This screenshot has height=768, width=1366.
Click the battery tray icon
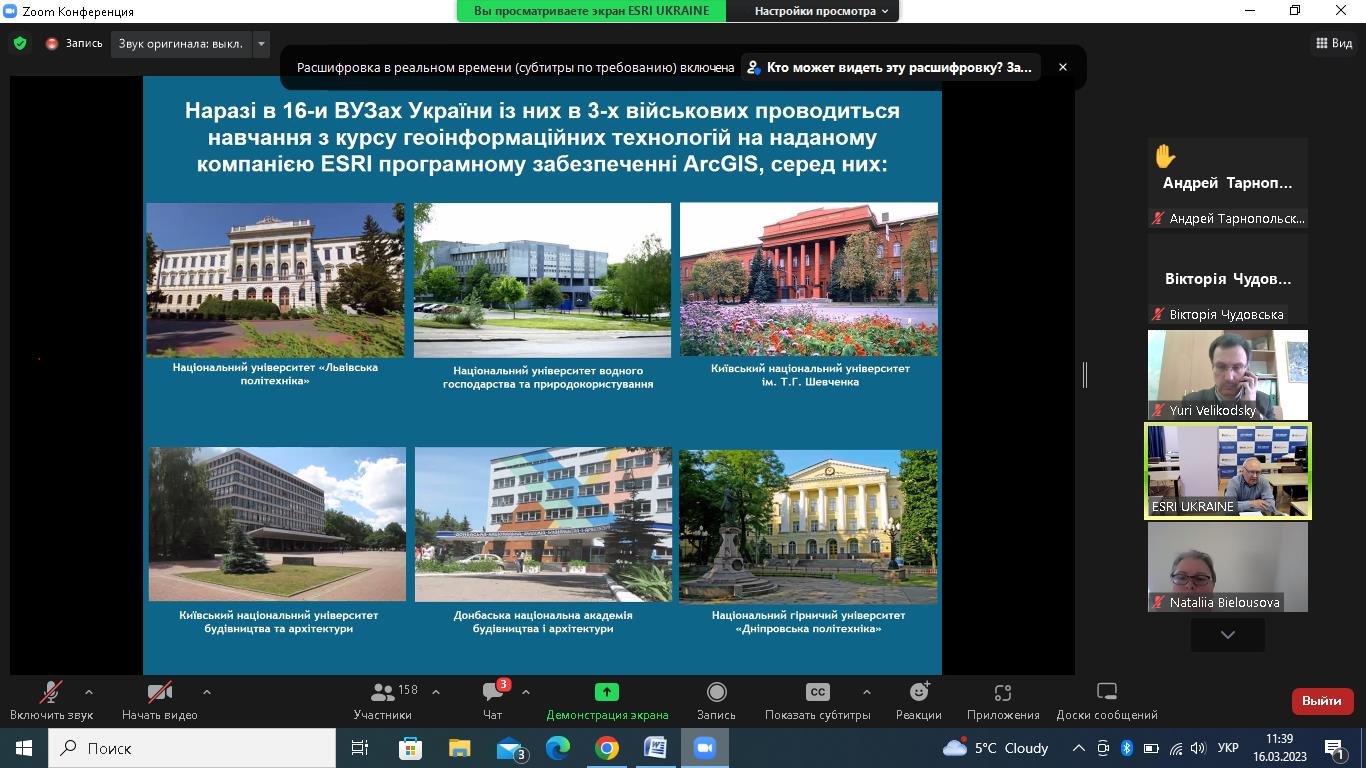1151,748
